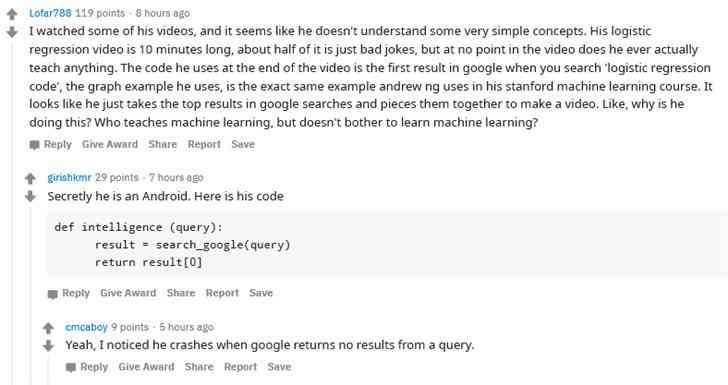The height and width of the screenshot is (385, 728).
Task: Open girishkmr's user profile
Action: 69,177
